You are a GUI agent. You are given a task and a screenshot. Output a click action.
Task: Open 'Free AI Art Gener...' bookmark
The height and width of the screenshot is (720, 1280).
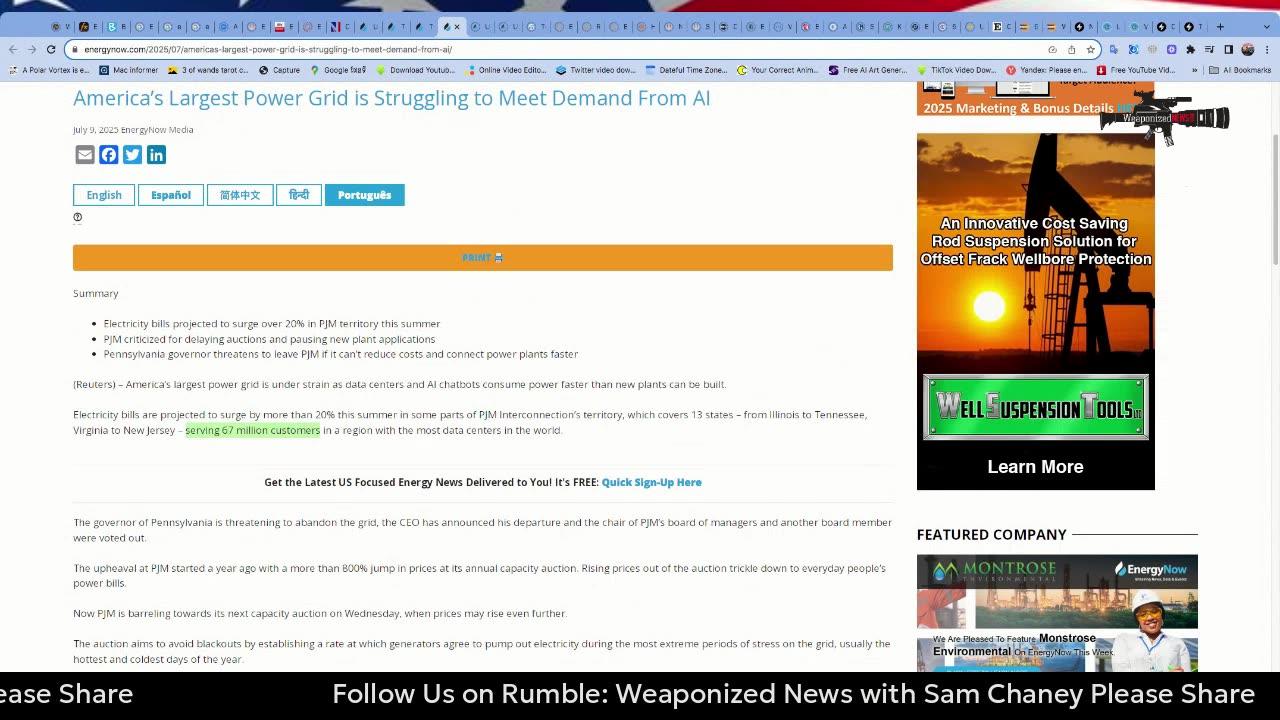point(868,70)
